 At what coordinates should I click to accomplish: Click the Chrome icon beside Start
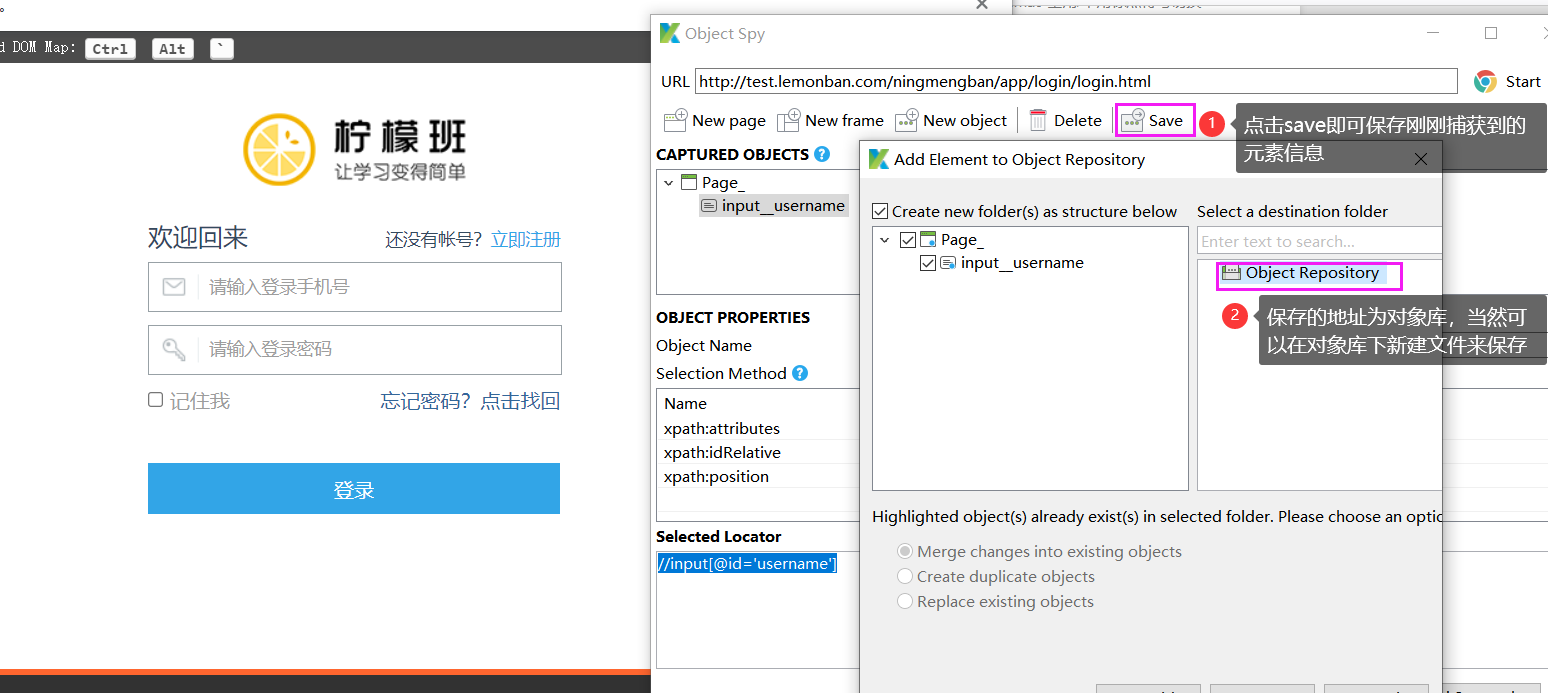[1484, 81]
